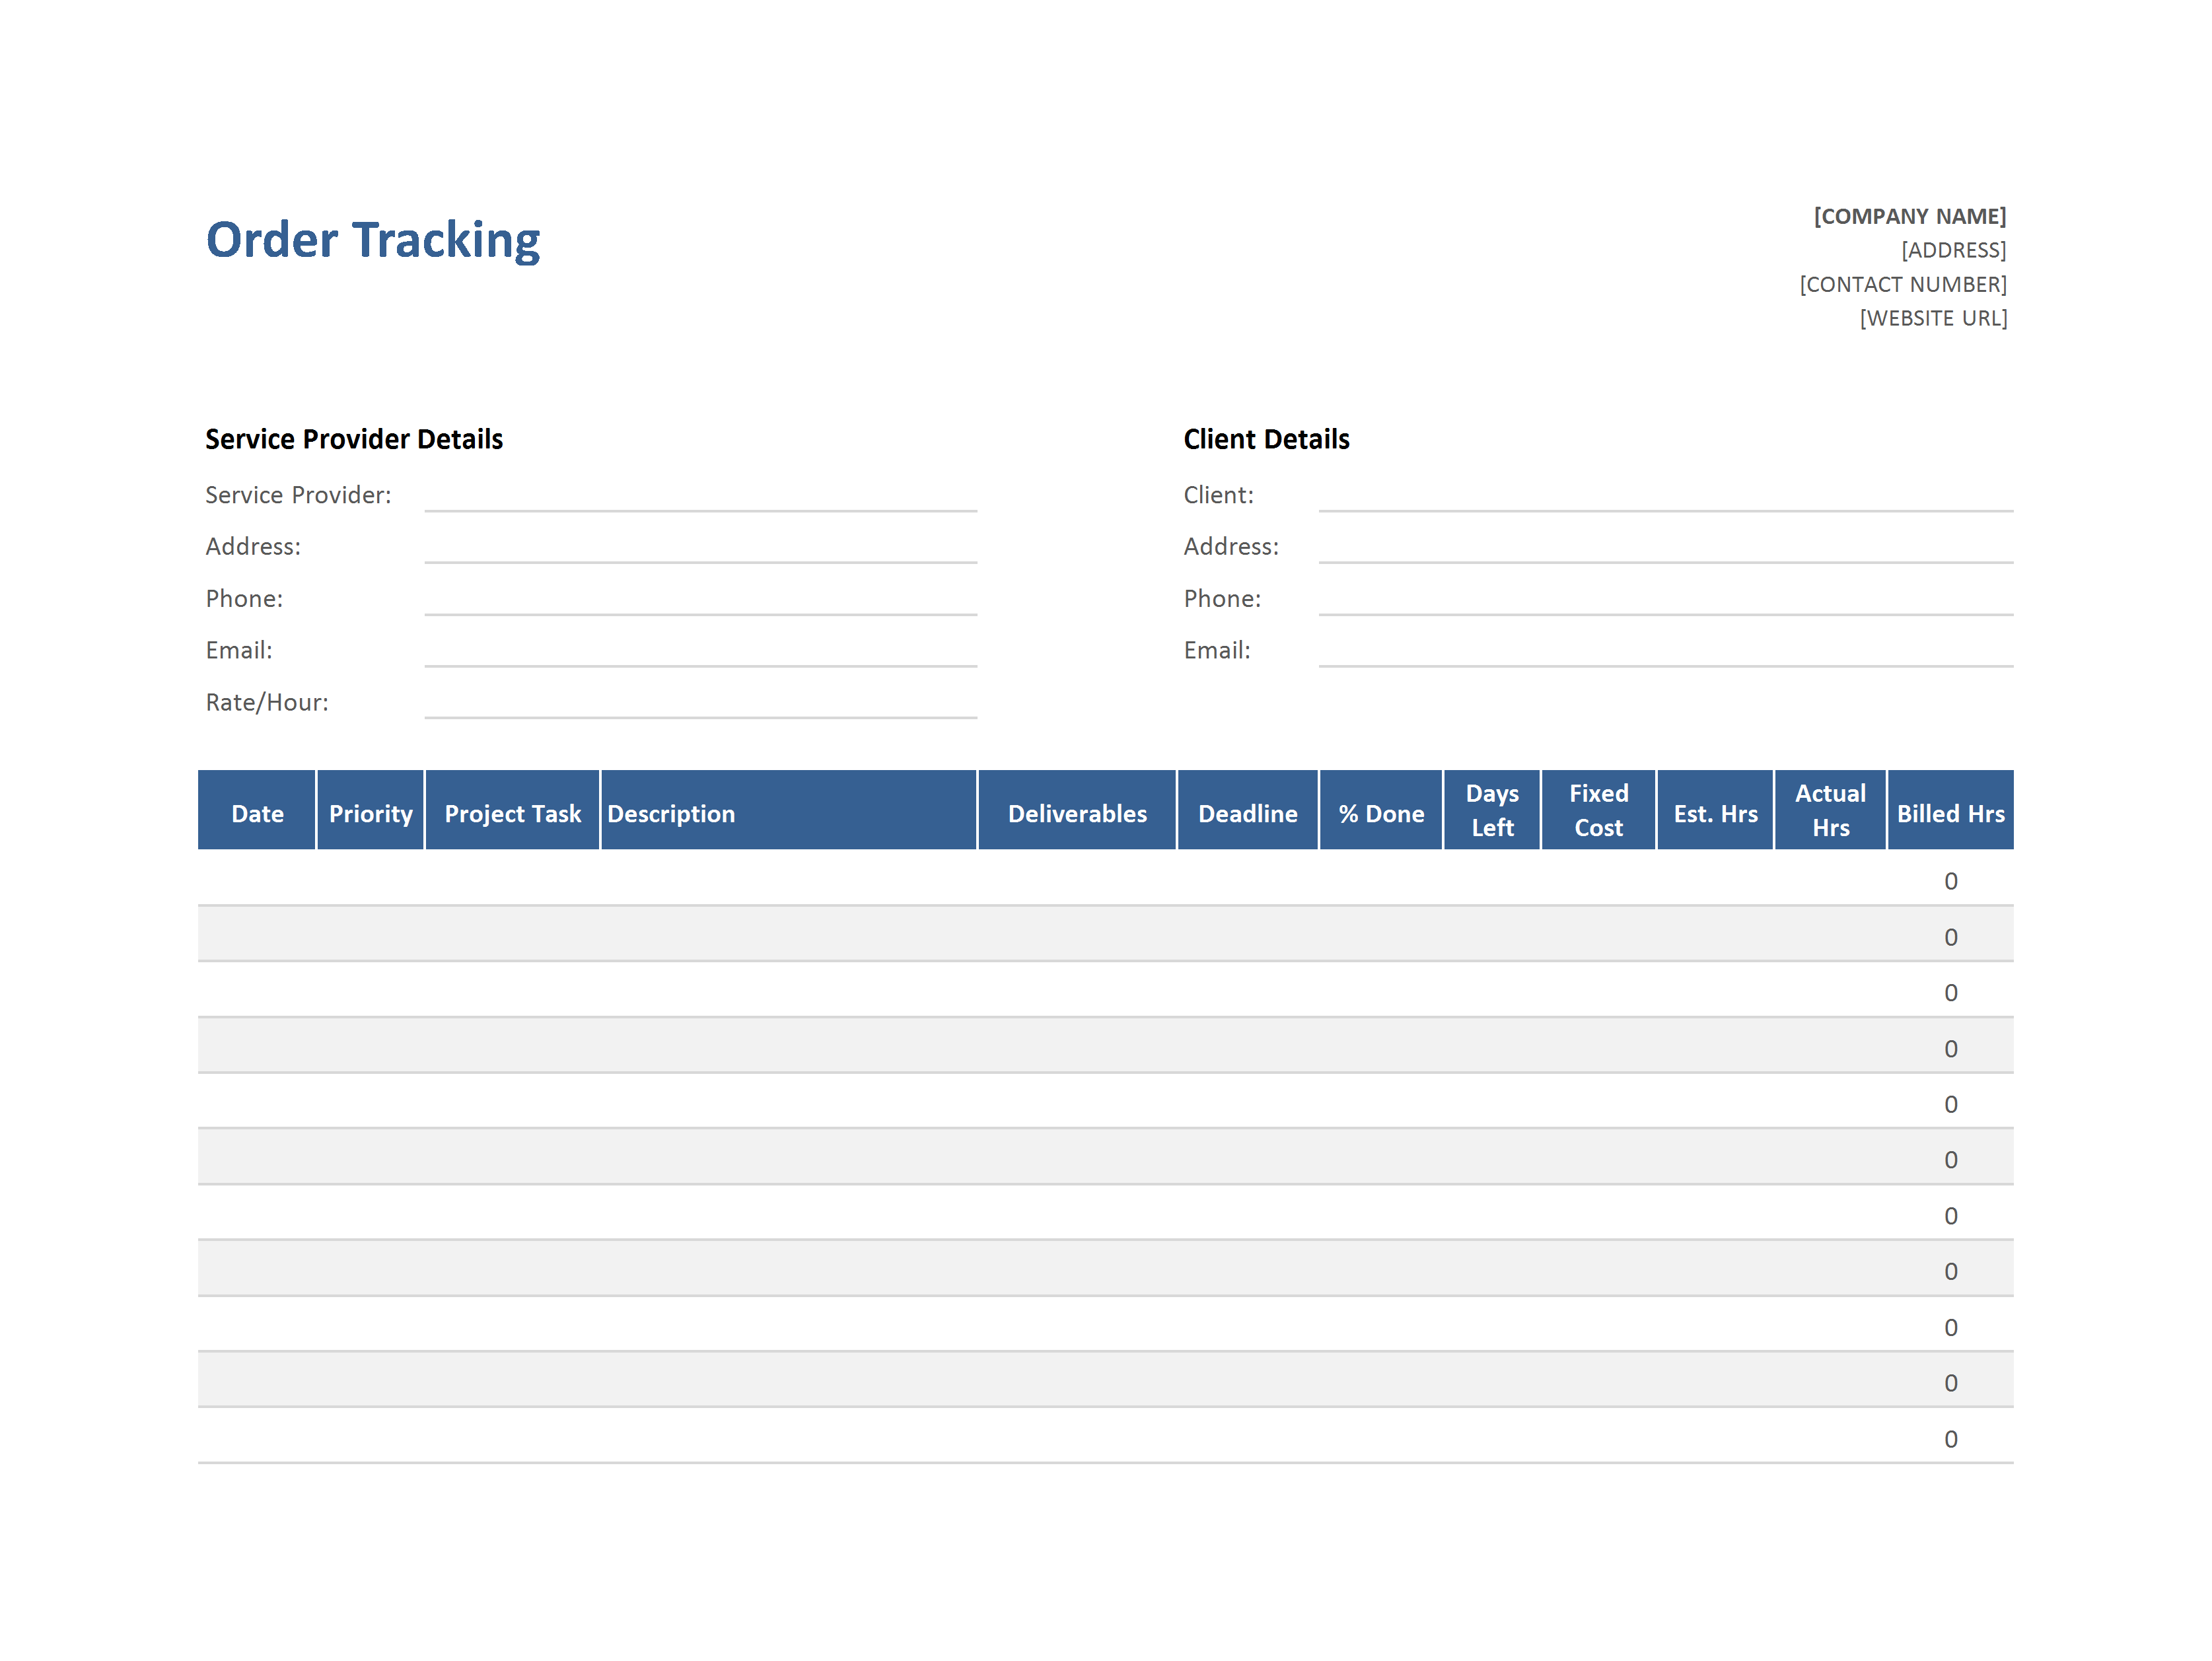Select the [WEBSITE URL] placeholder

[1932, 318]
